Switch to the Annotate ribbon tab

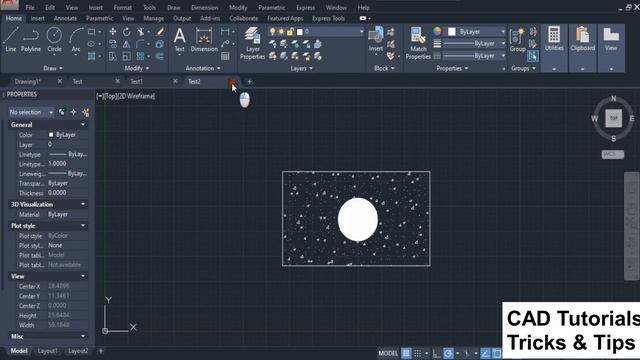(65, 18)
